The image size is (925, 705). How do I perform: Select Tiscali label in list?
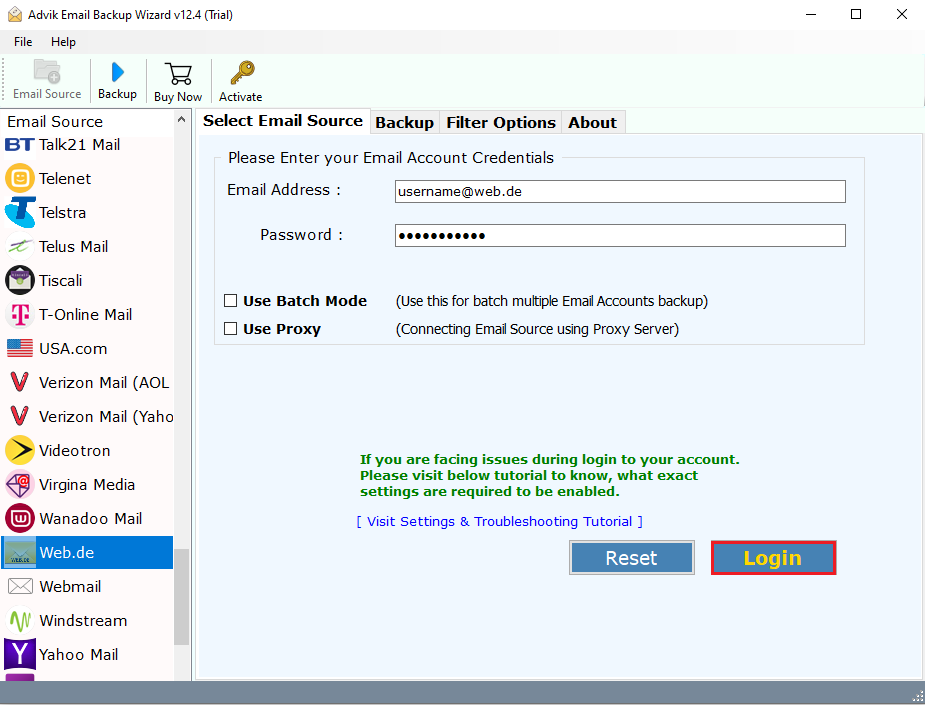pos(60,280)
